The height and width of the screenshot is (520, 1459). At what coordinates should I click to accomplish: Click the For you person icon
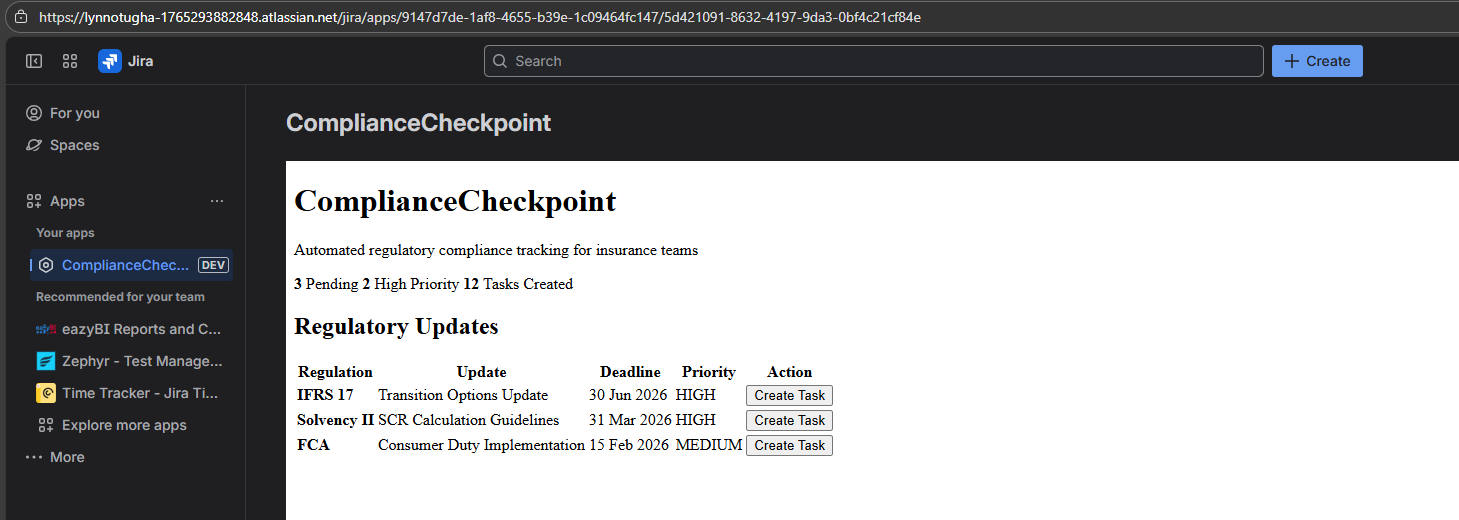click(x=34, y=113)
